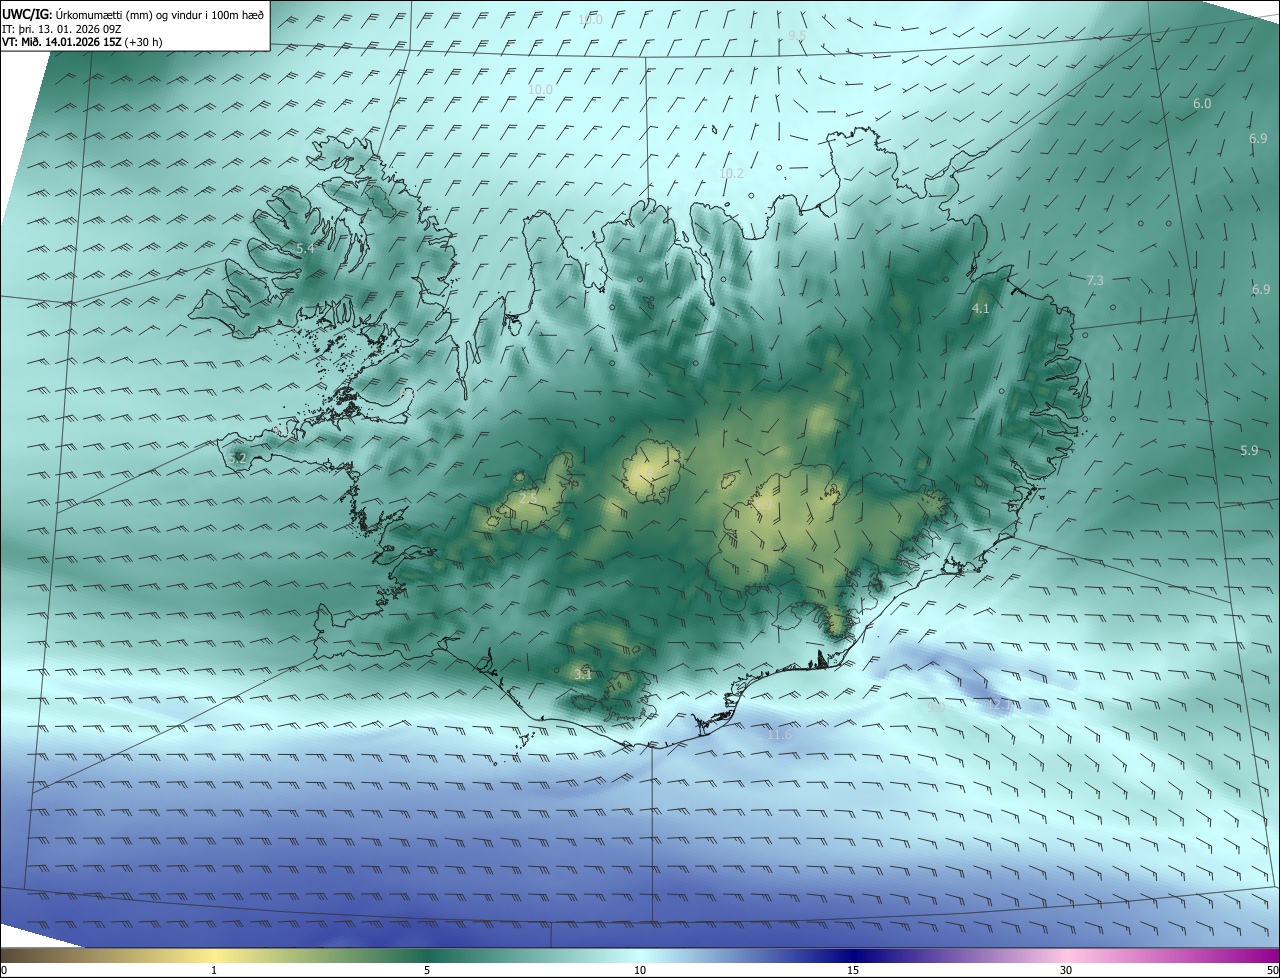Click the 0 tick on the color scale
This screenshot has width=1280, height=978.
pyautogui.click(x=4, y=970)
